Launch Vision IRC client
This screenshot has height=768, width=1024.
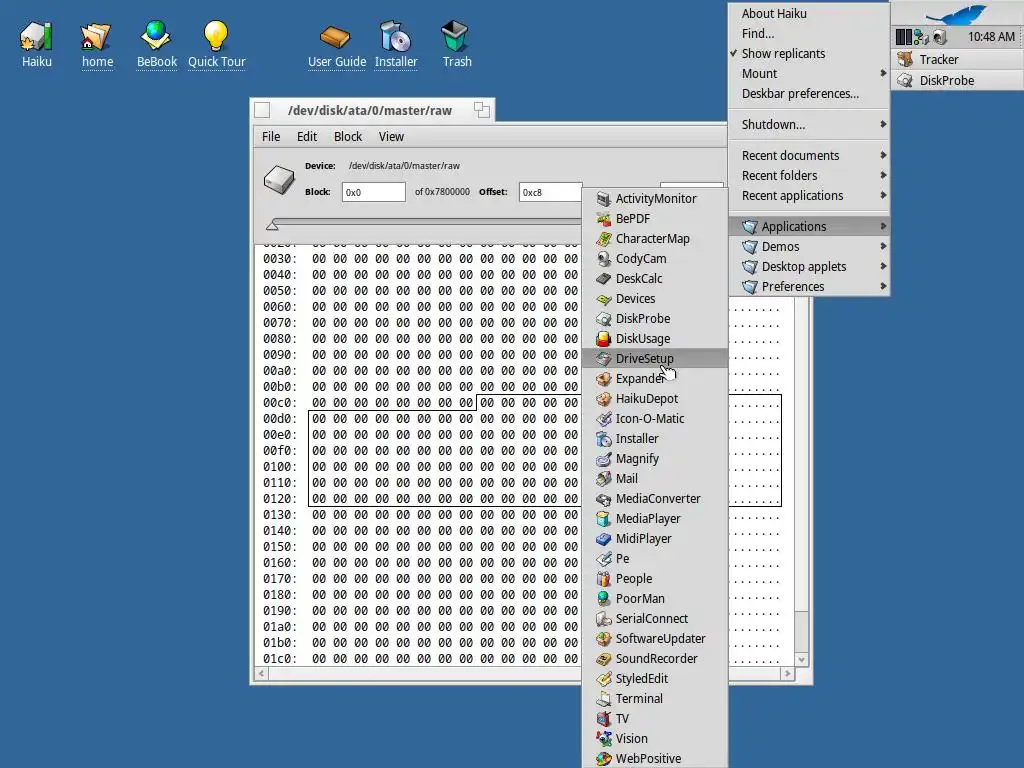(x=655, y=739)
